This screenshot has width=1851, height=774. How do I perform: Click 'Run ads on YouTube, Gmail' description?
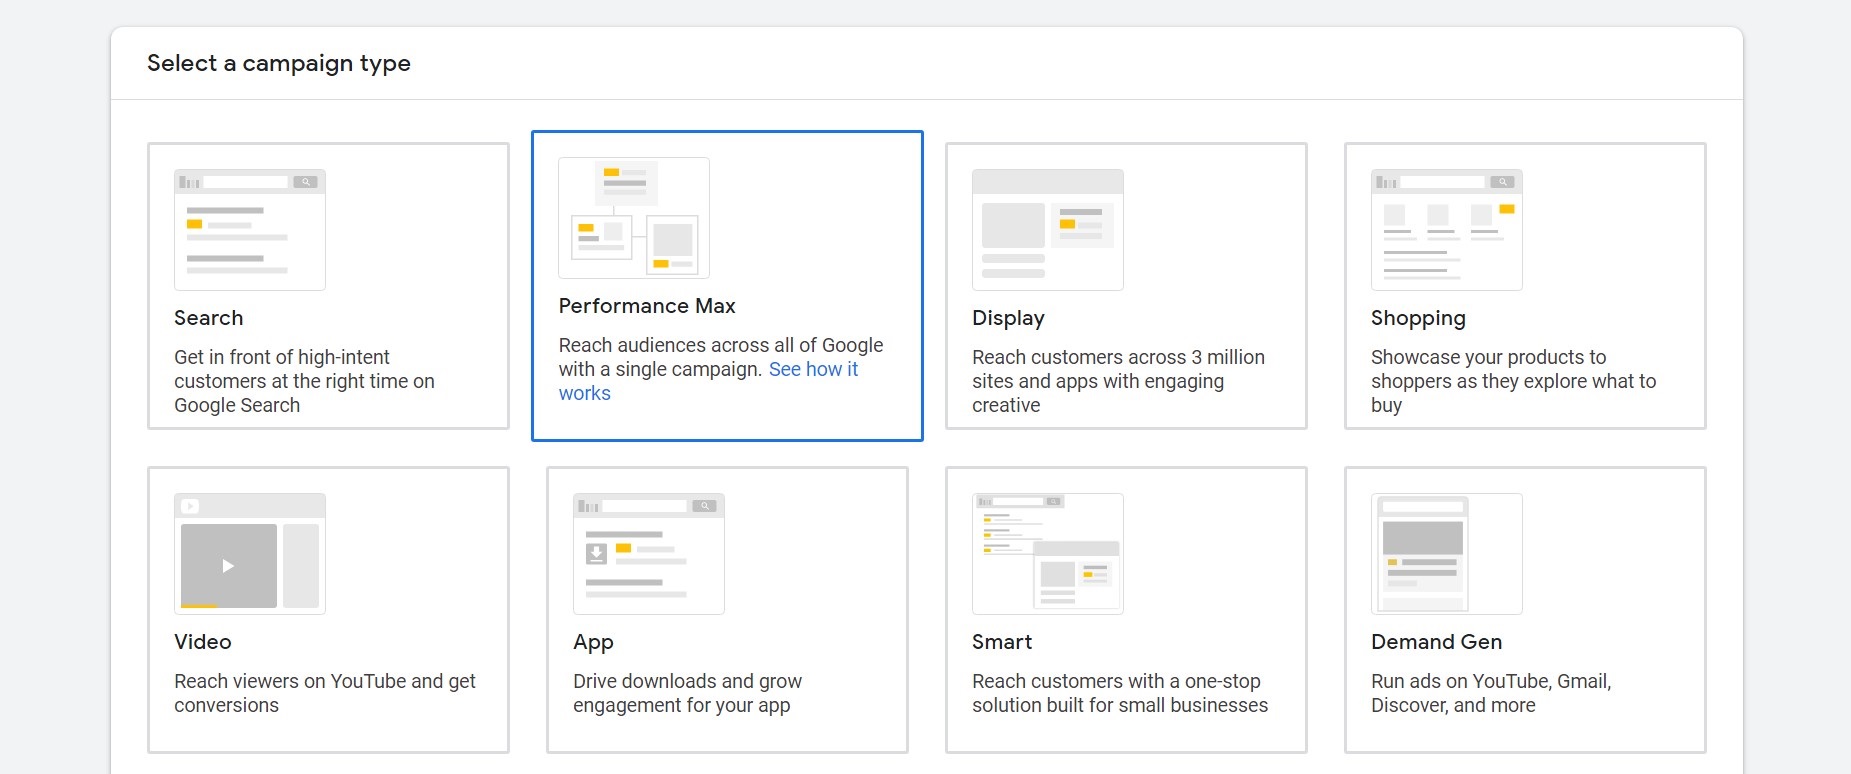tap(1491, 693)
